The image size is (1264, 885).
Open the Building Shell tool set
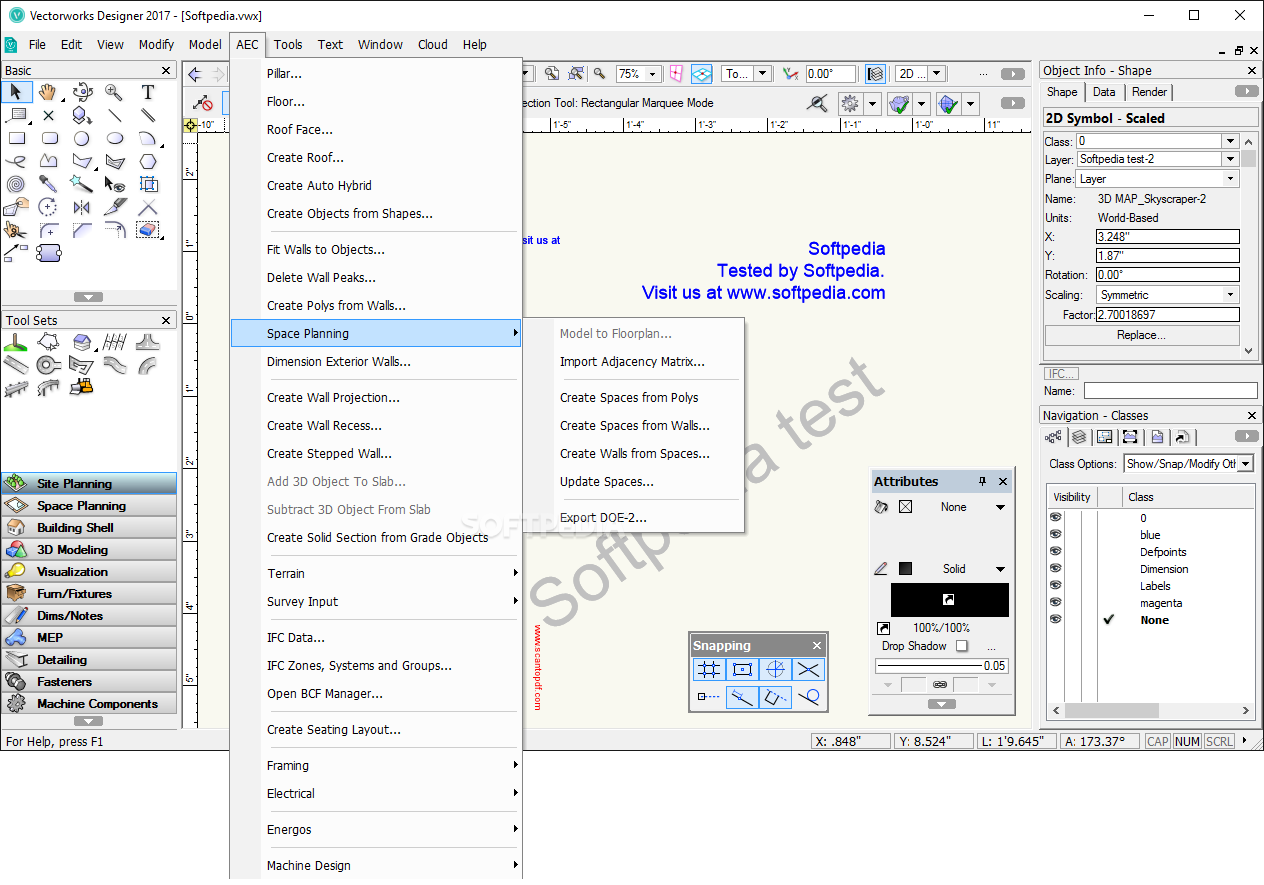tap(89, 528)
